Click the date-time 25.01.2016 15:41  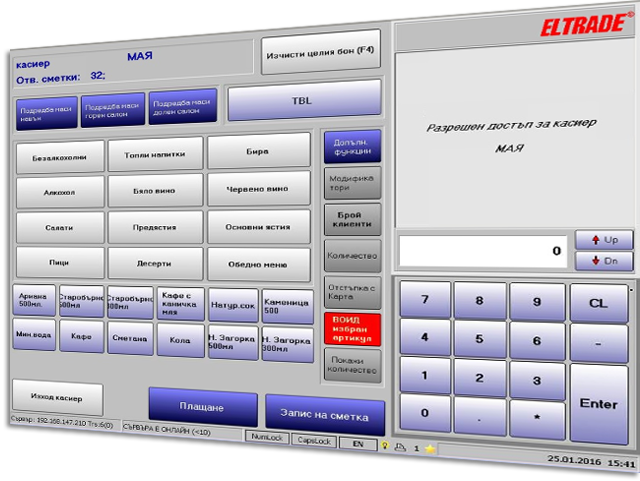point(591,461)
